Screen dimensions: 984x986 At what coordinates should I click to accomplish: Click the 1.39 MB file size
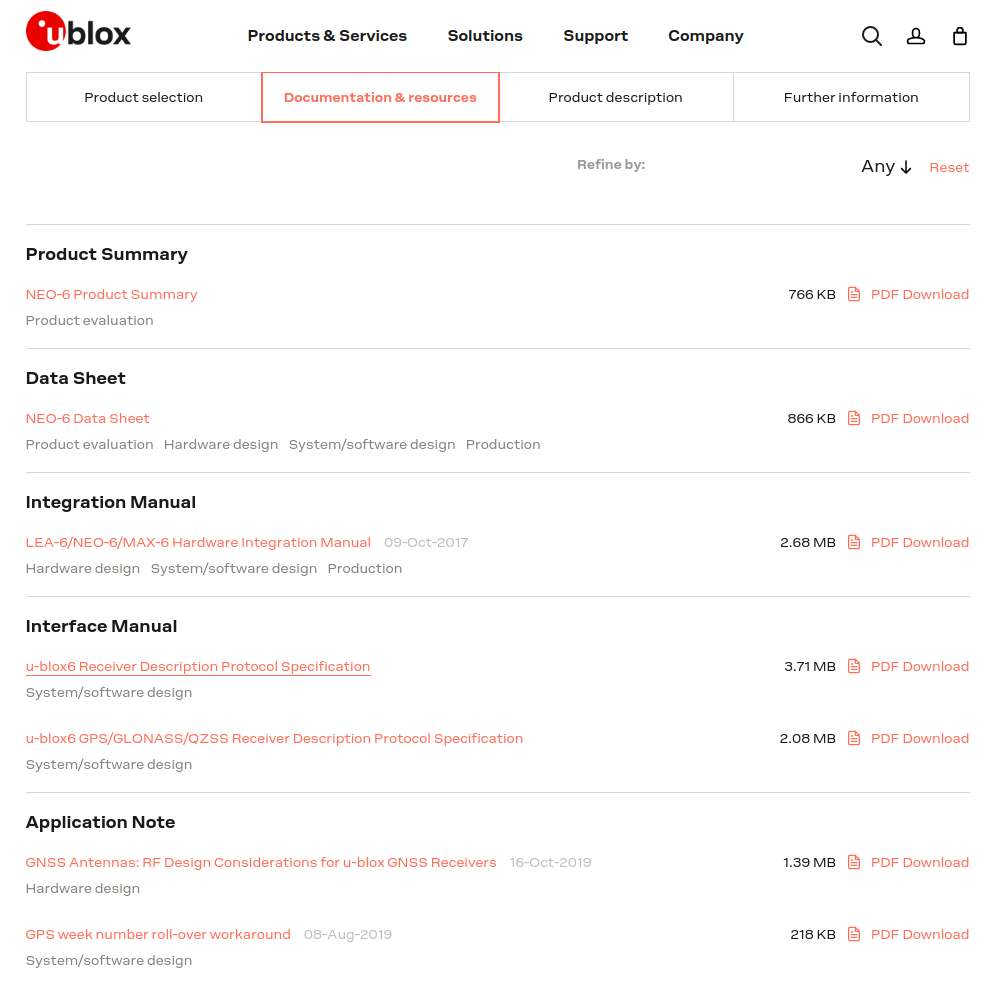pos(809,862)
